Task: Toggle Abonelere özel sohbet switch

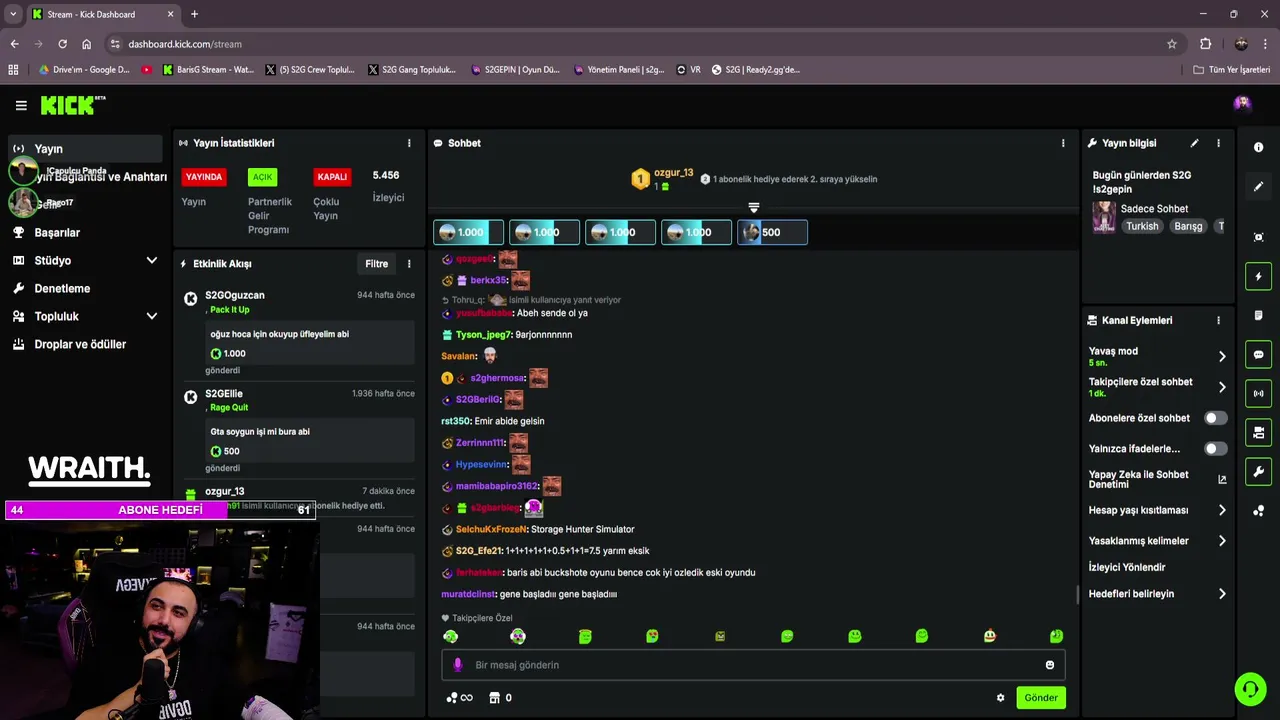Action: [x=1215, y=418]
